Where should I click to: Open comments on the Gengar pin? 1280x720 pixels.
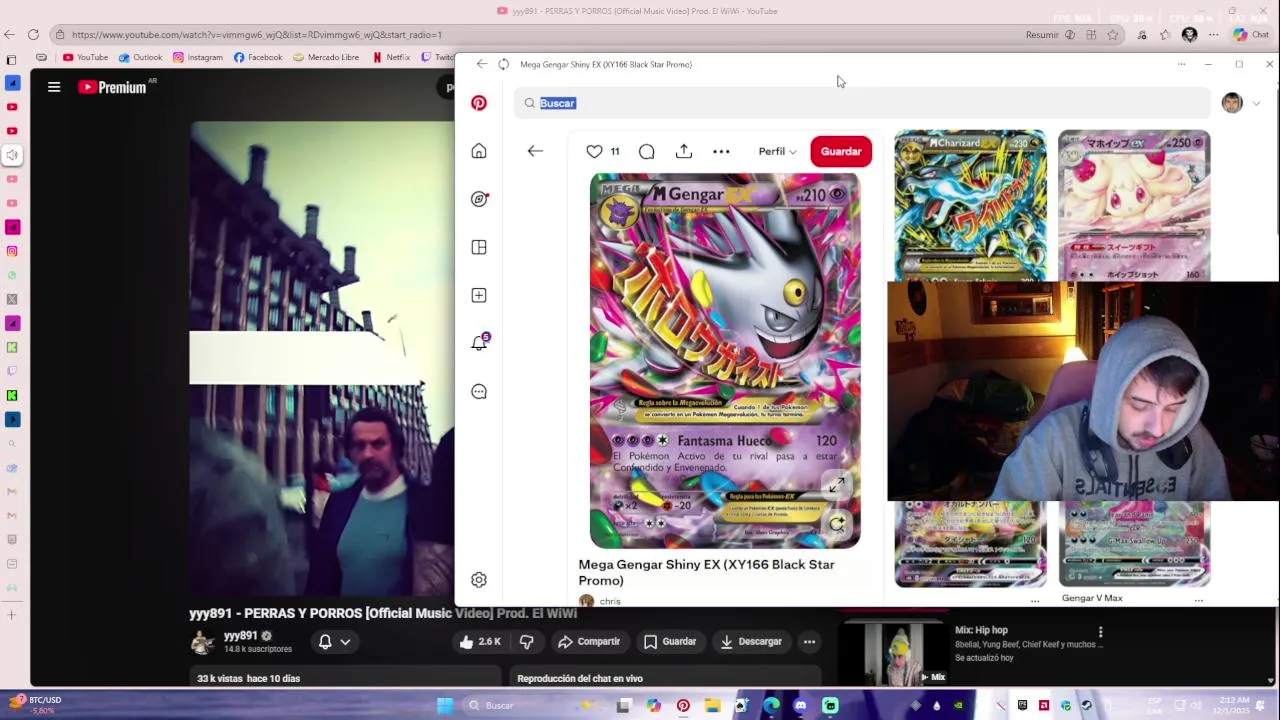tap(646, 151)
